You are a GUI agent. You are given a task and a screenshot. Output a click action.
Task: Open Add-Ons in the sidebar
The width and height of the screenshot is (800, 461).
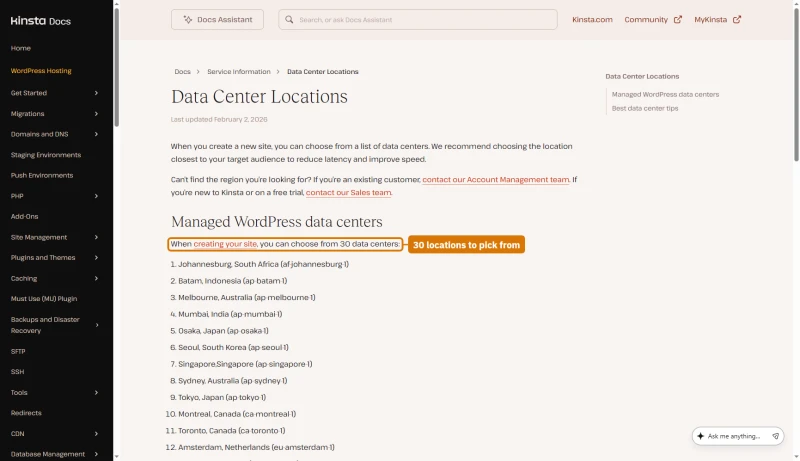click(24, 216)
